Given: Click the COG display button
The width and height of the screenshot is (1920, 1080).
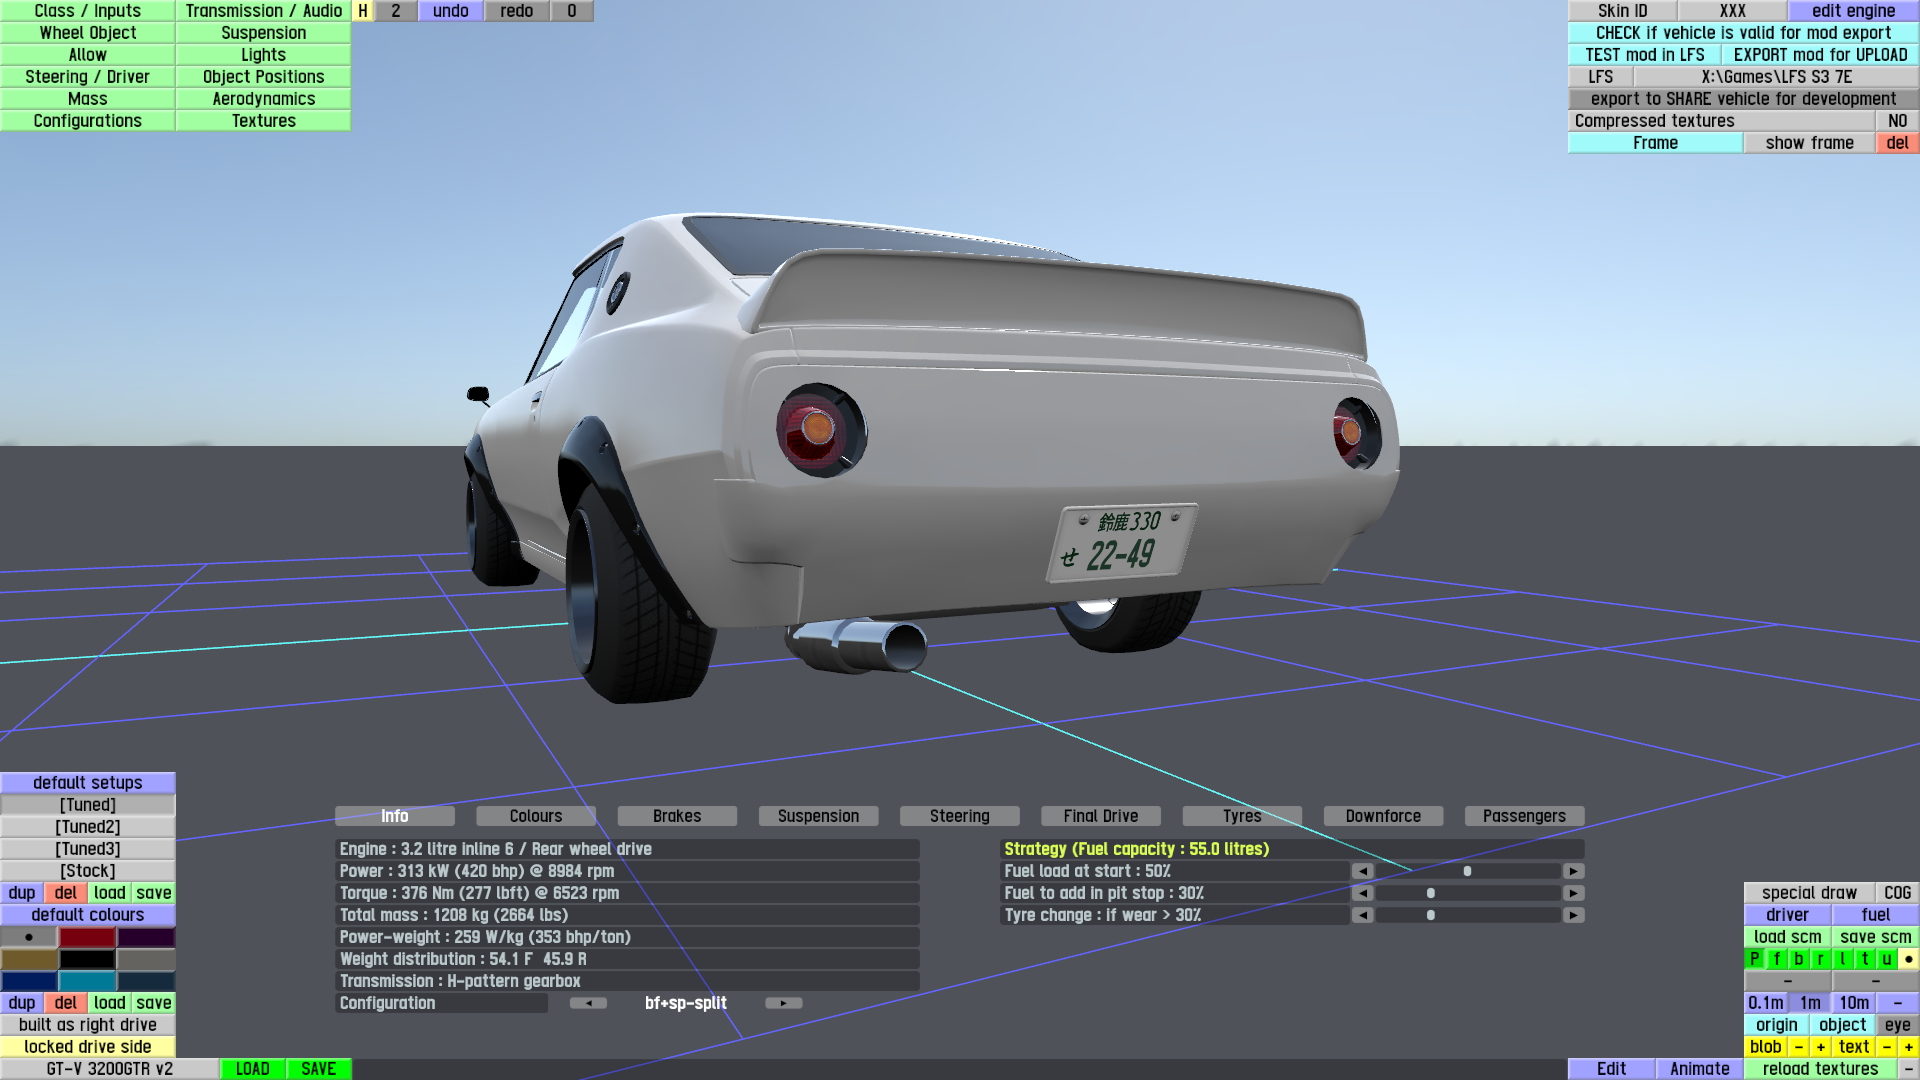Looking at the screenshot, I should point(1897,893).
